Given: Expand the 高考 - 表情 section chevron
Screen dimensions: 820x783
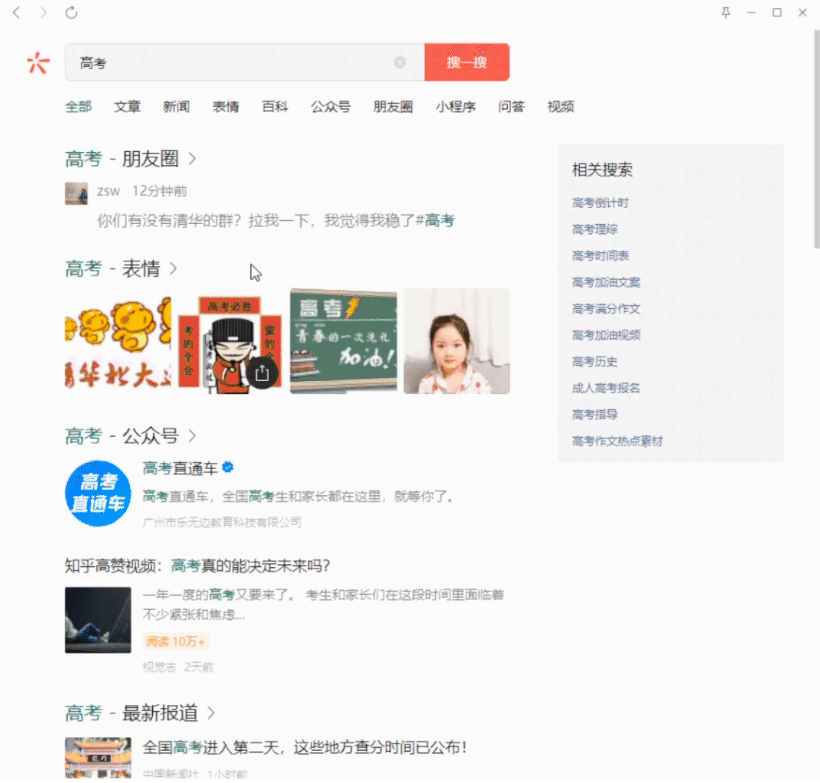Looking at the screenshot, I should (x=173, y=268).
